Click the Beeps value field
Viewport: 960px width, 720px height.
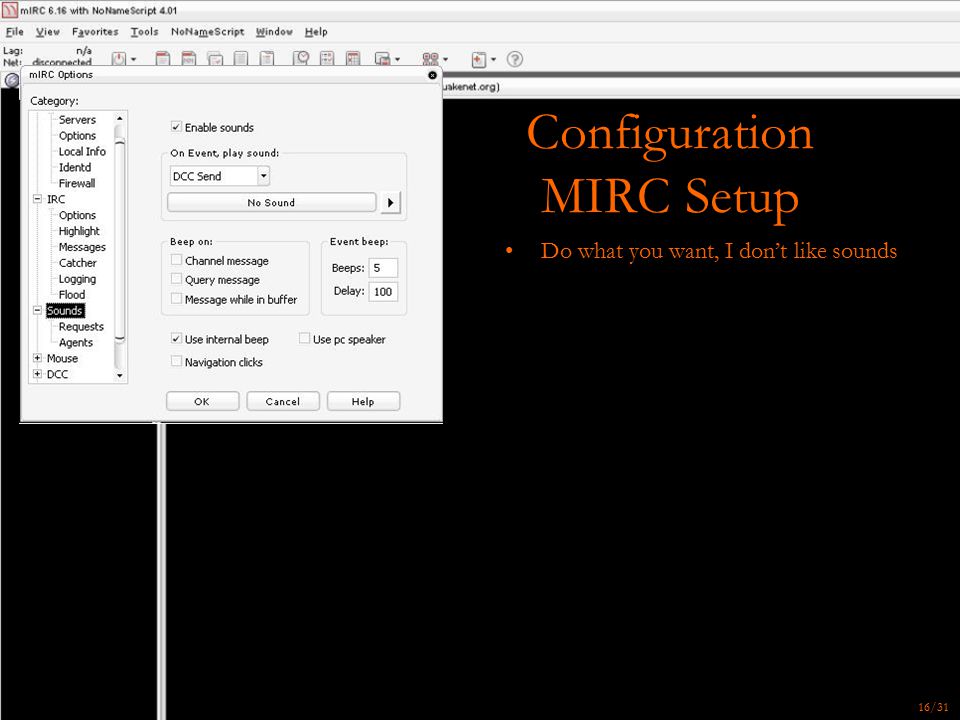(383, 268)
